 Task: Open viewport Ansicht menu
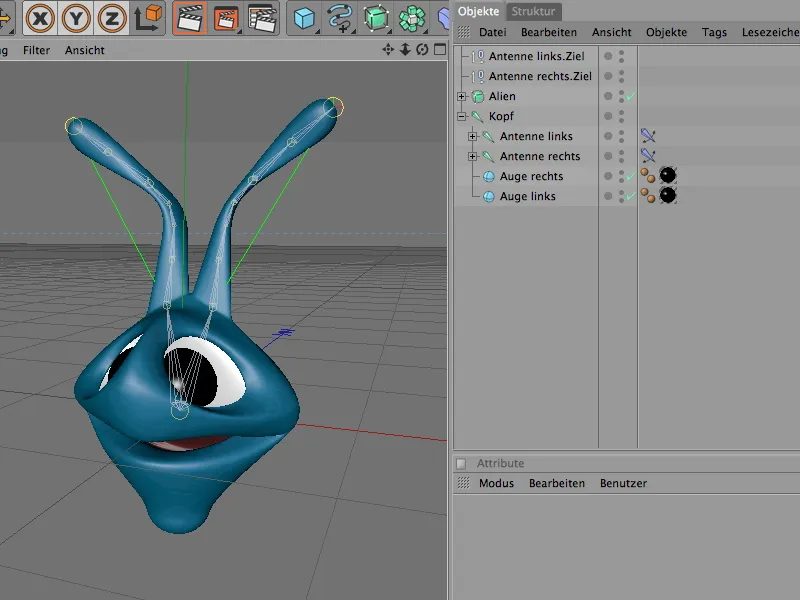[x=85, y=50]
